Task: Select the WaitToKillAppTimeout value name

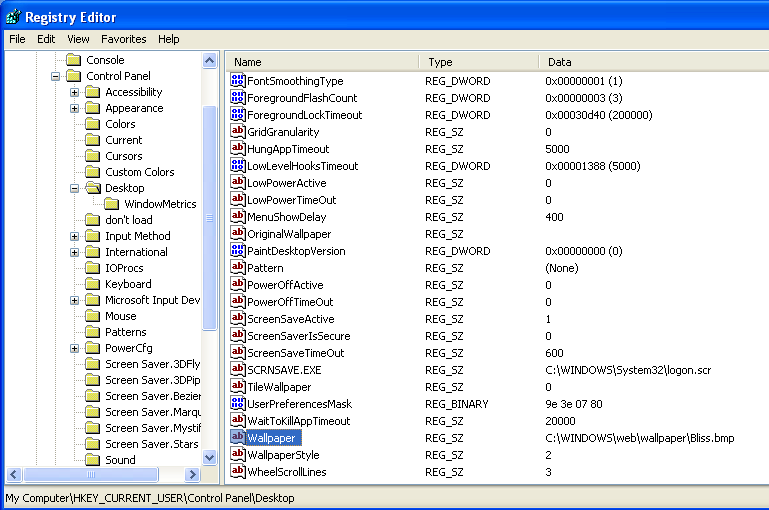Action: [x=298, y=421]
